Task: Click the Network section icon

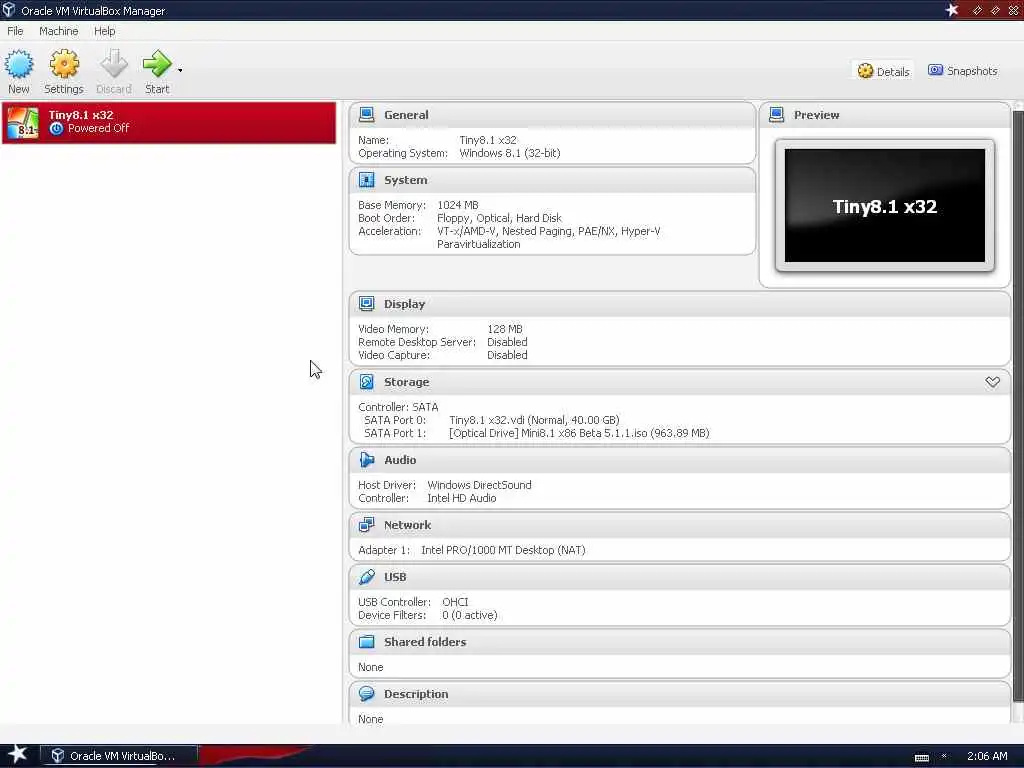Action: point(366,525)
